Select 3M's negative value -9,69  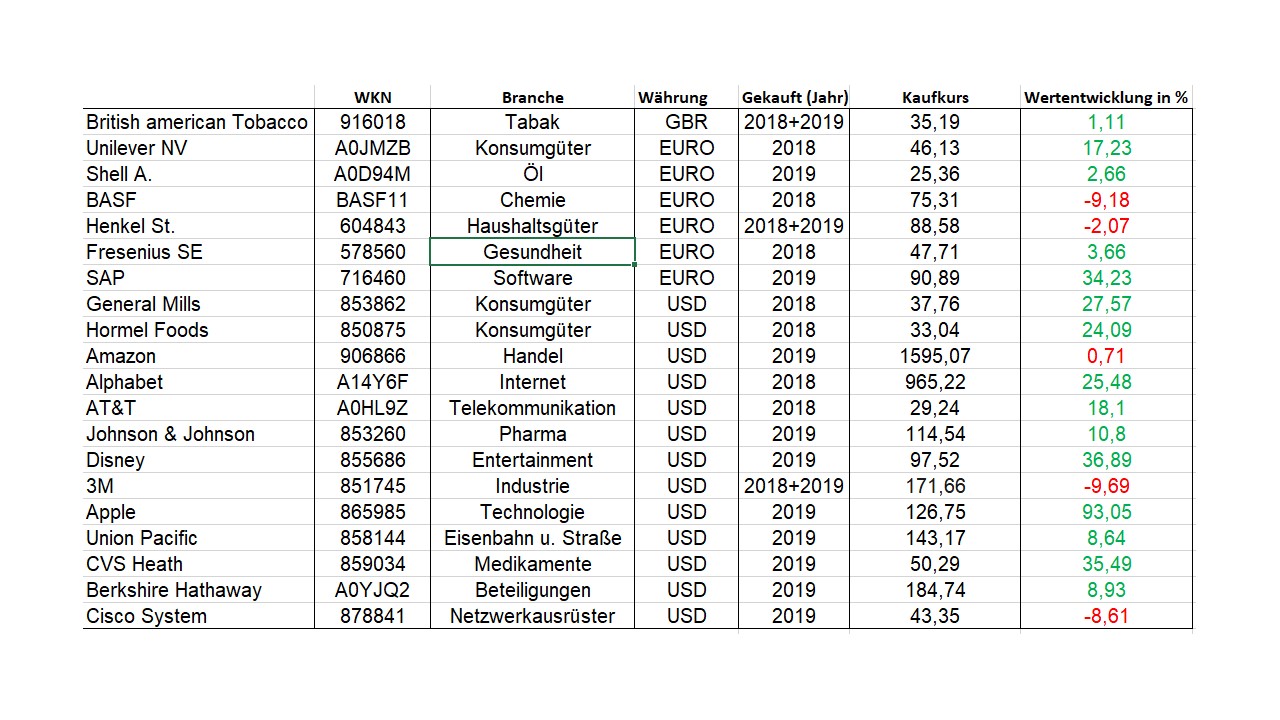tap(1106, 486)
